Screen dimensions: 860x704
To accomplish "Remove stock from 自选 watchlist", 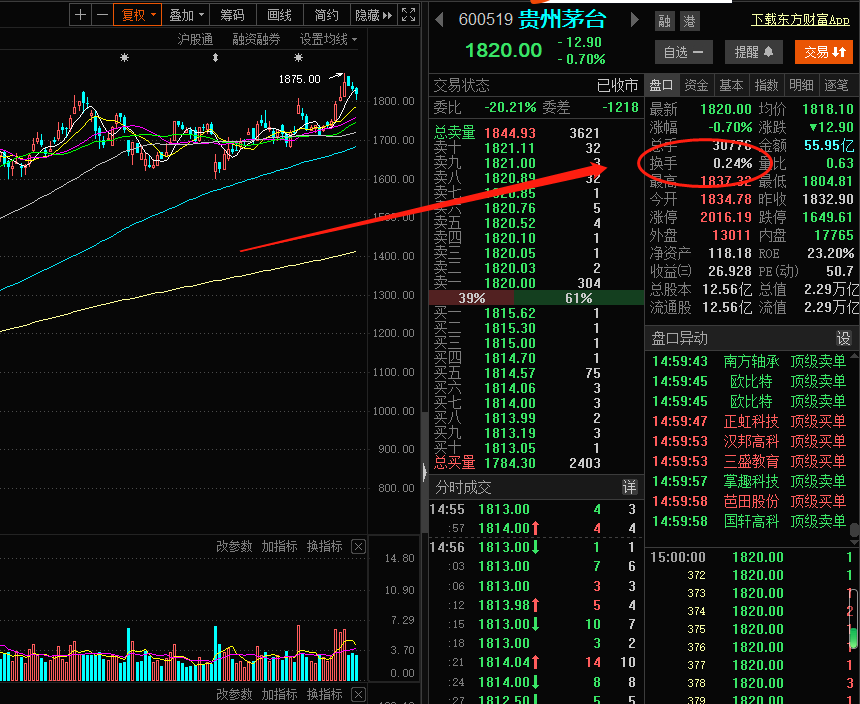I will click(683, 52).
